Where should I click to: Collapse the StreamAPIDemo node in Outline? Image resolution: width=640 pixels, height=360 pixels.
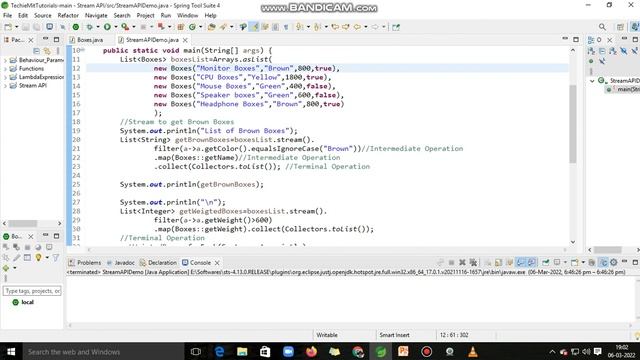point(592,81)
